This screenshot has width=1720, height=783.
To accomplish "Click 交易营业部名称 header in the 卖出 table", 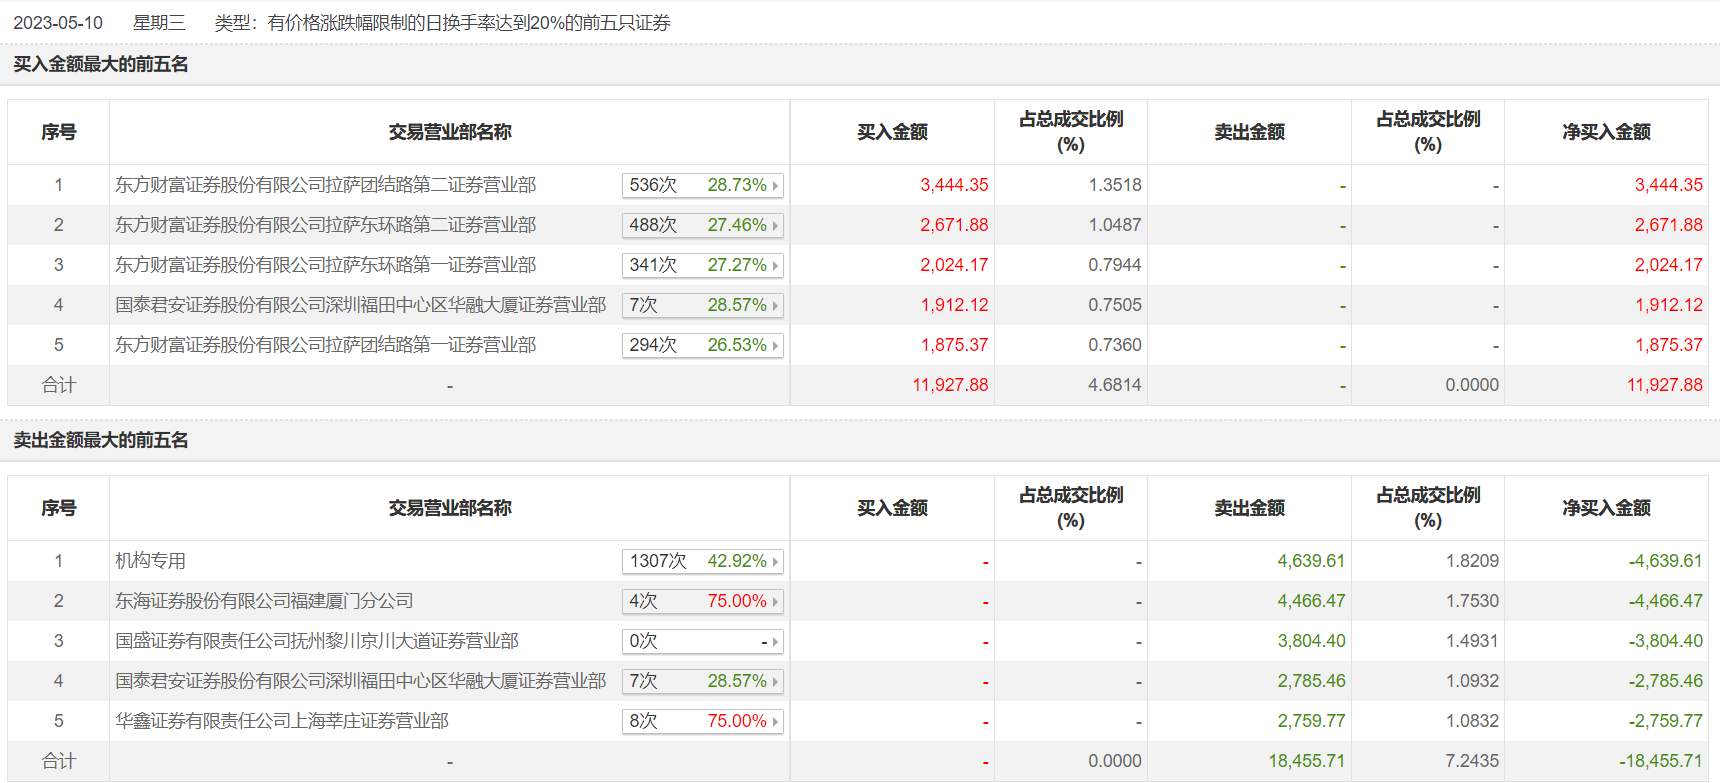I will click(450, 508).
